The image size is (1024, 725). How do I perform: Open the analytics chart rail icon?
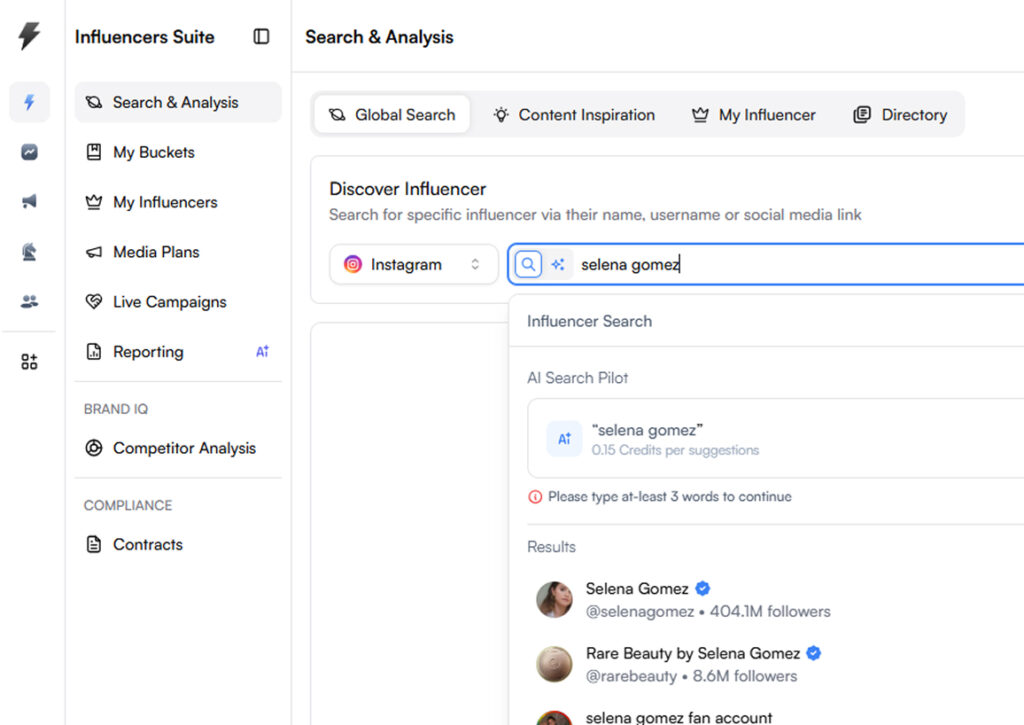pyautogui.click(x=29, y=152)
